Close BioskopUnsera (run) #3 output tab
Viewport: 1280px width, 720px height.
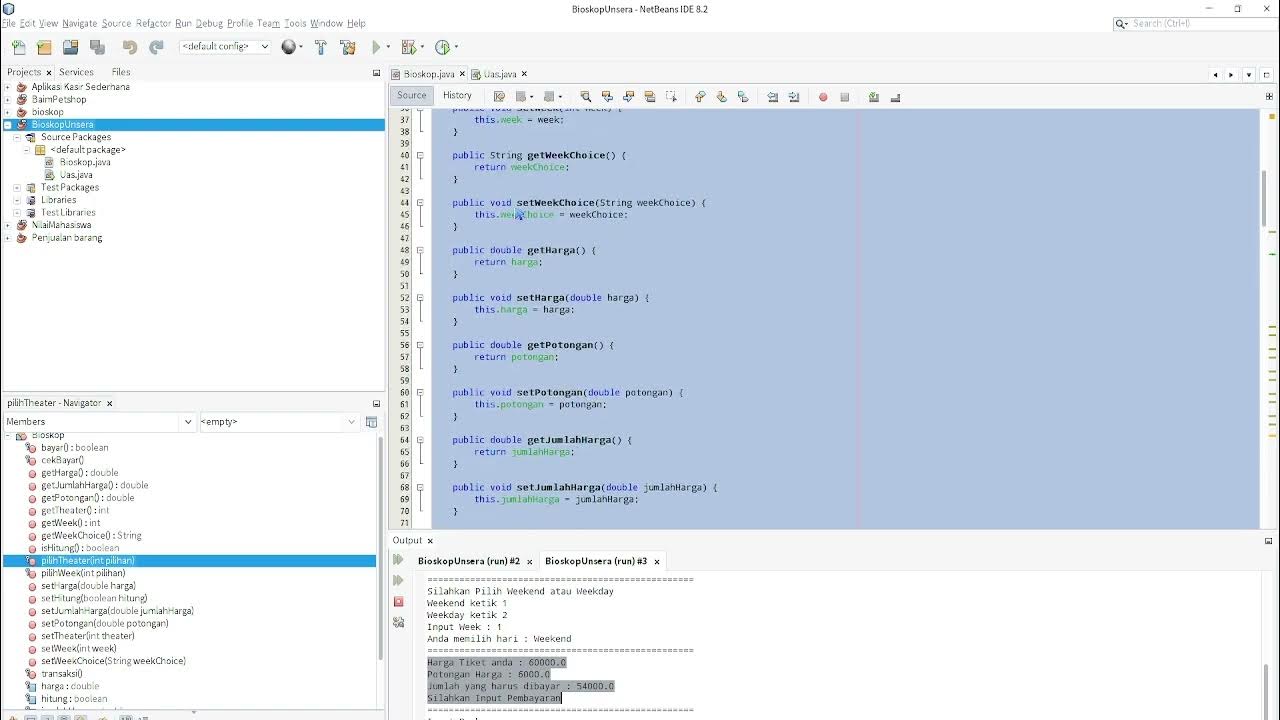pyautogui.click(x=657, y=562)
